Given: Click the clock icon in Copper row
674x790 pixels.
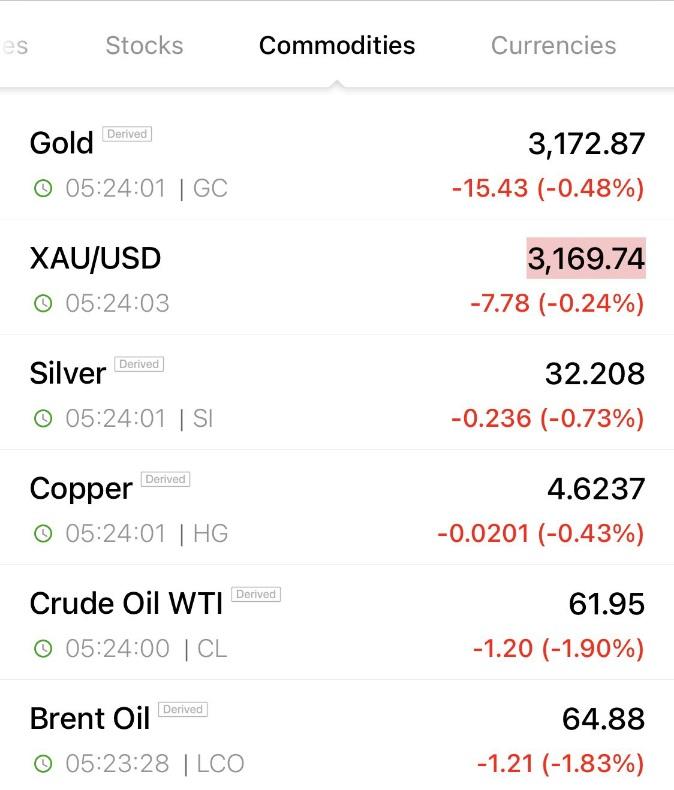Looking at the screenshot, I should click(x=43, y=533).
